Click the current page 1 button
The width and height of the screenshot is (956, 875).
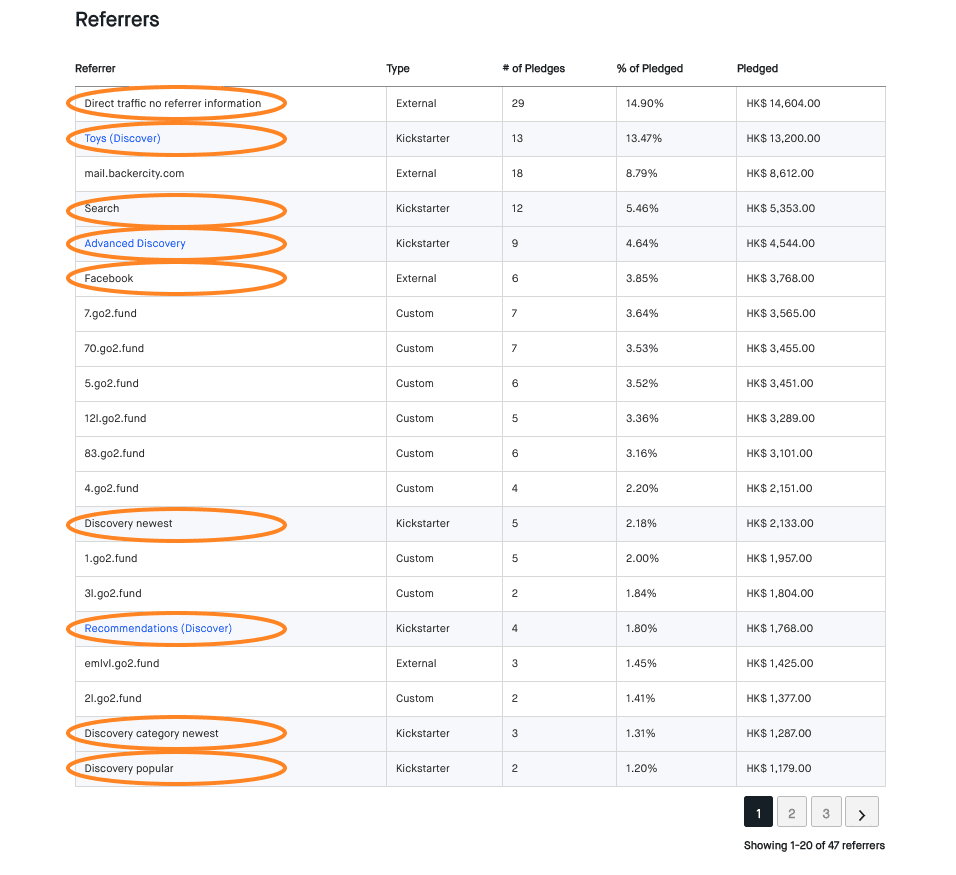point(757,811)
